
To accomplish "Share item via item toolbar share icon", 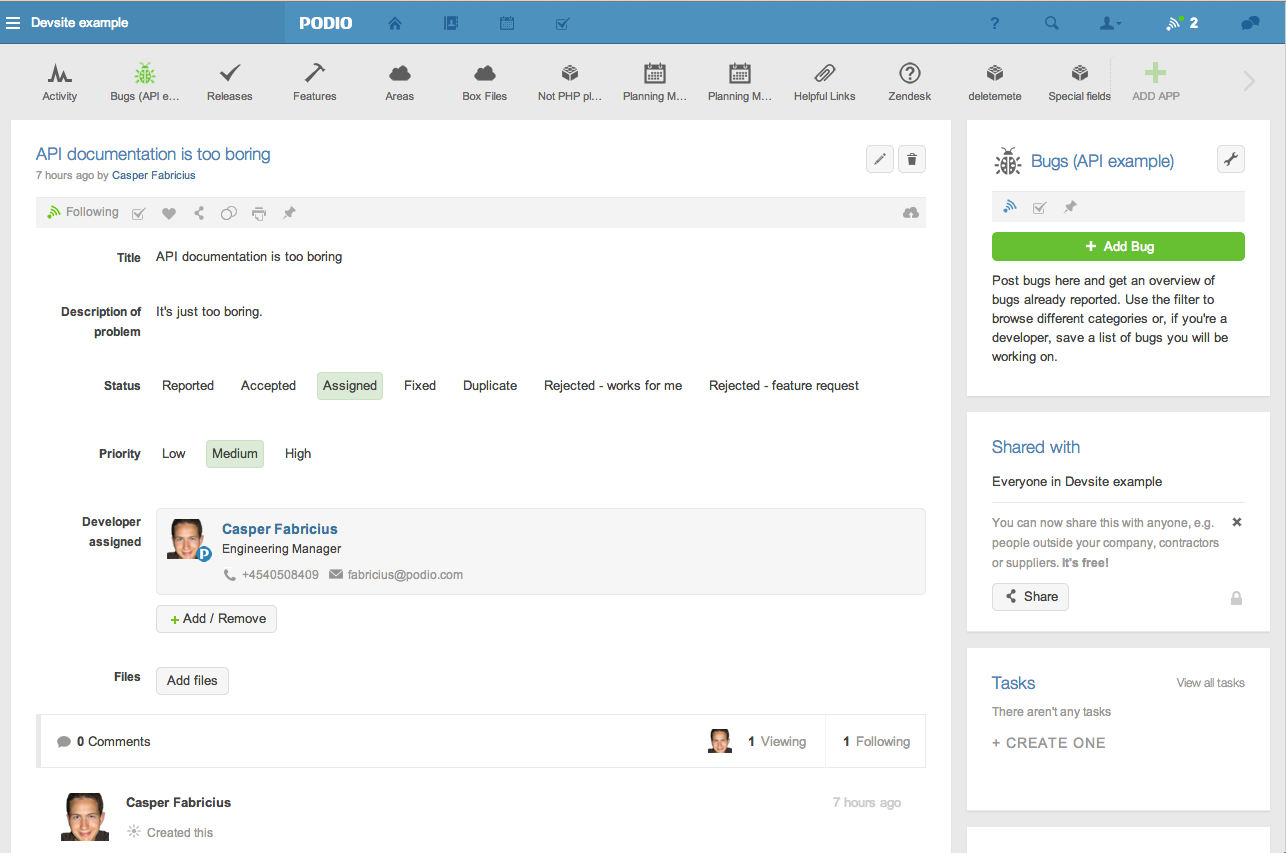I will click(x=199, y=213).
